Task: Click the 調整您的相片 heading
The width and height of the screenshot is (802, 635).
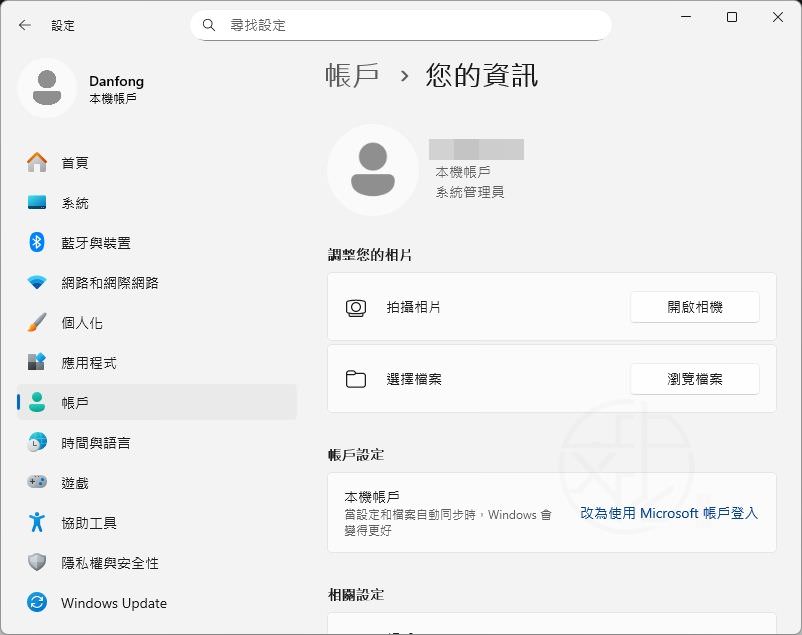Action: [370, 255]
